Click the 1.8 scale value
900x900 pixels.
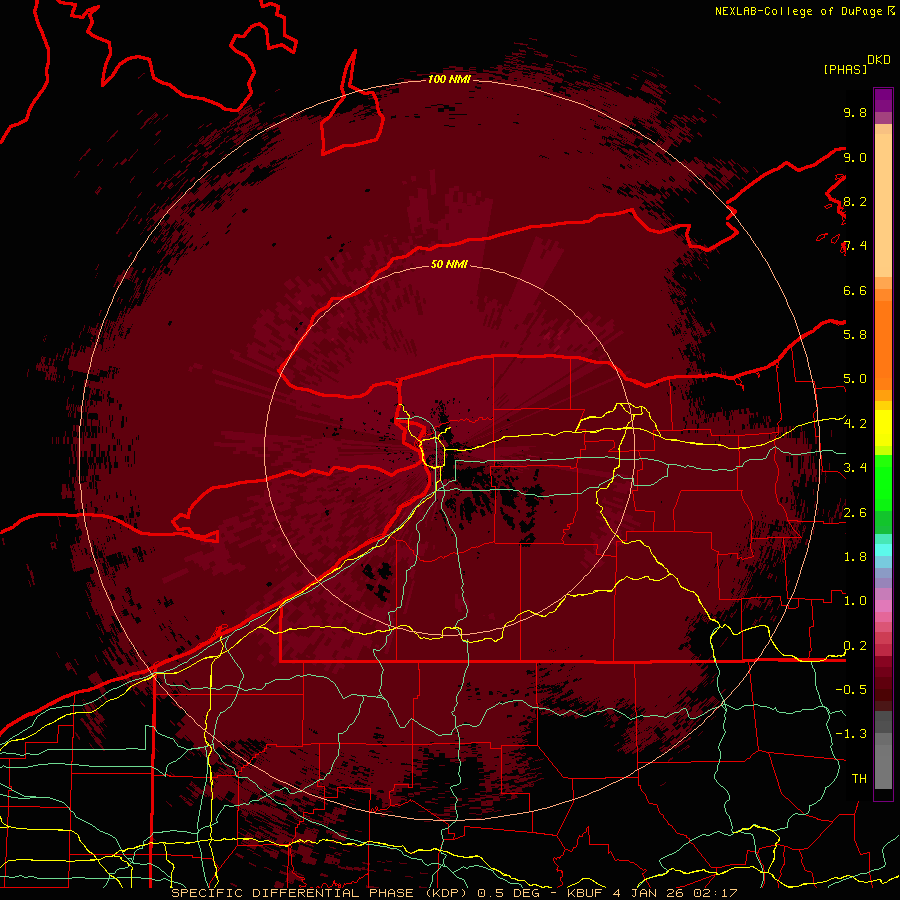click(855, 557)
